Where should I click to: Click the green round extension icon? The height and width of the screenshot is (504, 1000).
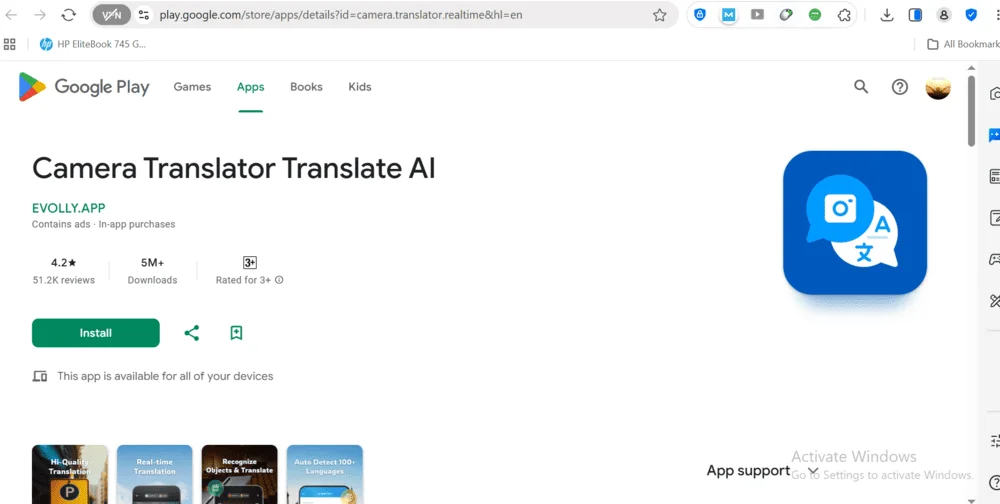(814, 15)
